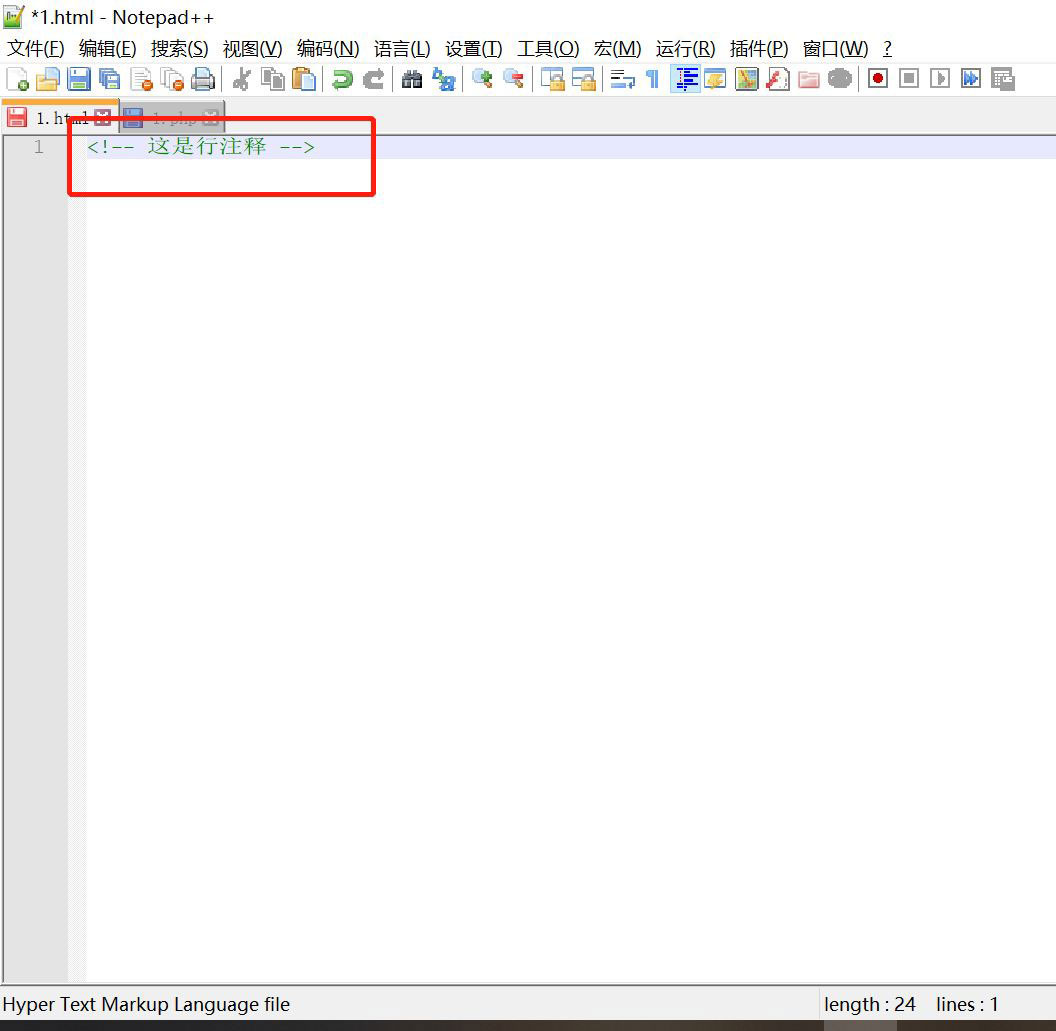
Task: Click the Open file folder icon
Action: pyautogui.click(x=48, y=79)
